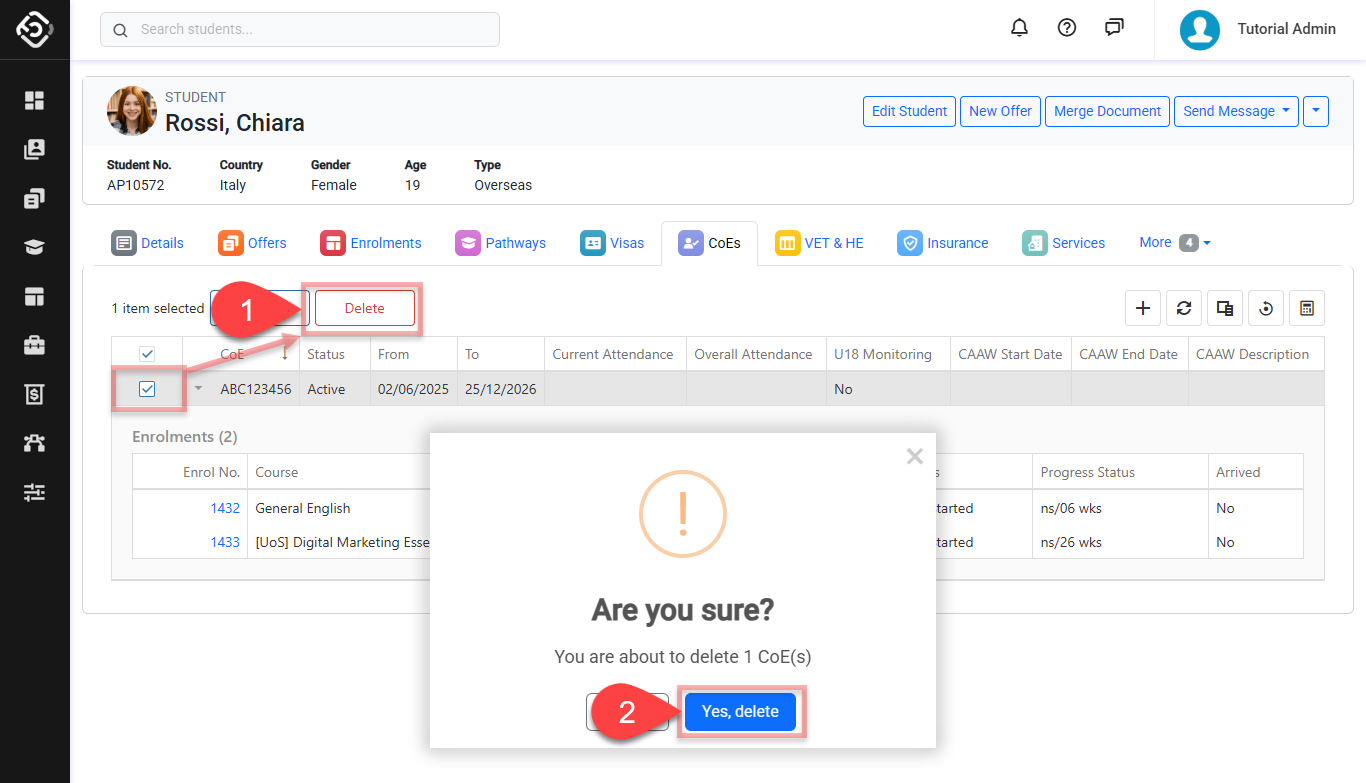
Task: Uncheck the ABC123456 CoE row checkbox
Action: tap(147, 389)
